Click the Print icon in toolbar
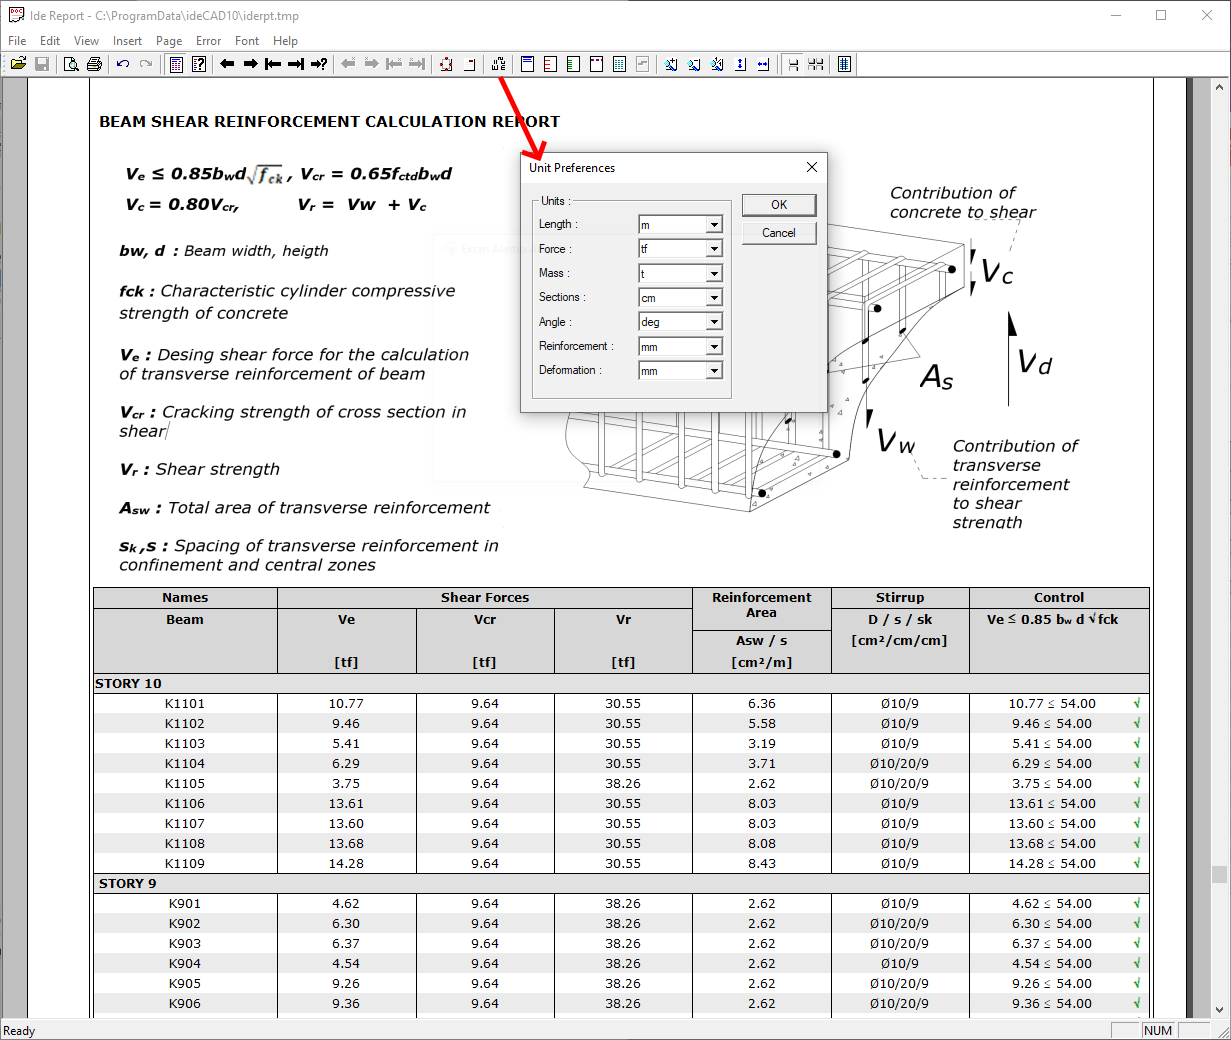Screen dimensions: 1231x1040 coord(94,64)
